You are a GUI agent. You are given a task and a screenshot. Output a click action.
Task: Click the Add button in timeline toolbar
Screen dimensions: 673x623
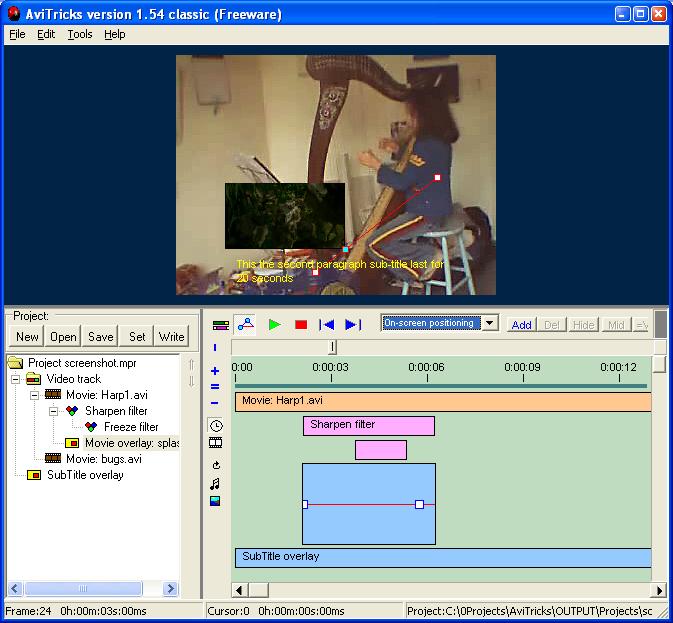click(521, 325)
